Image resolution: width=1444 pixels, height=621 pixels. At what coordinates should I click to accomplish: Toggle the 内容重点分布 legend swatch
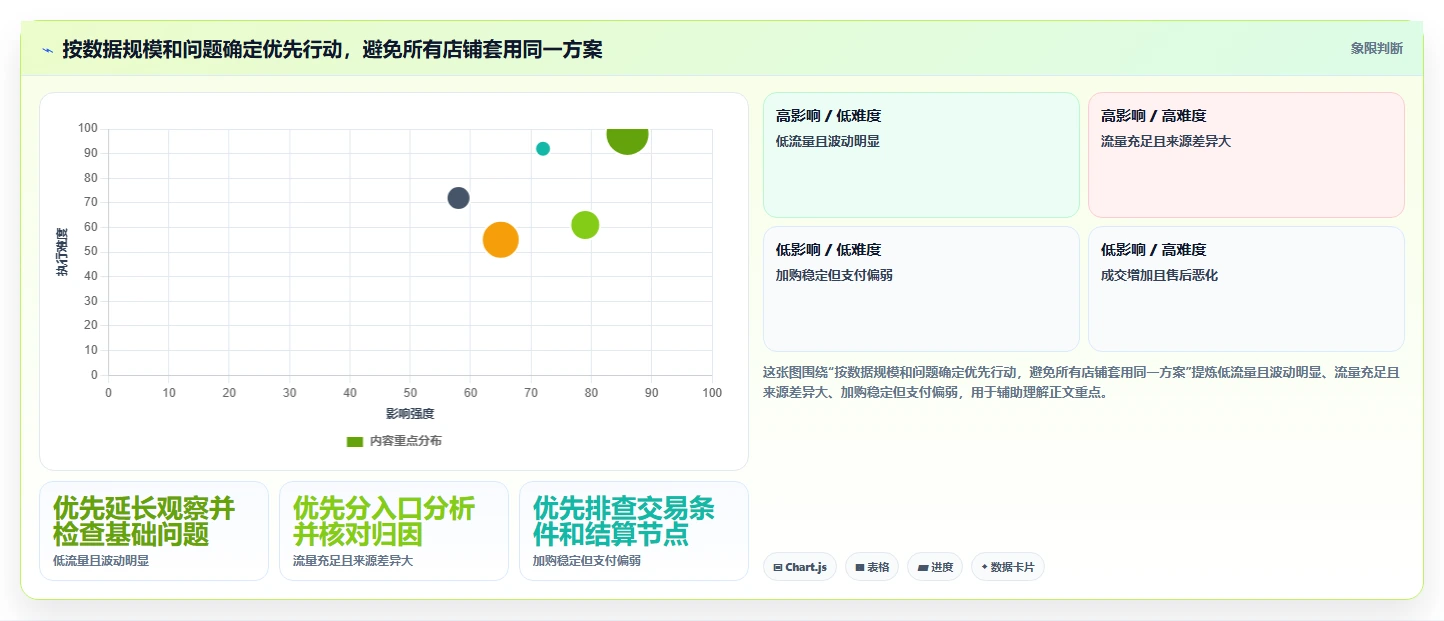pyautogui.click(x=354, y=441)
